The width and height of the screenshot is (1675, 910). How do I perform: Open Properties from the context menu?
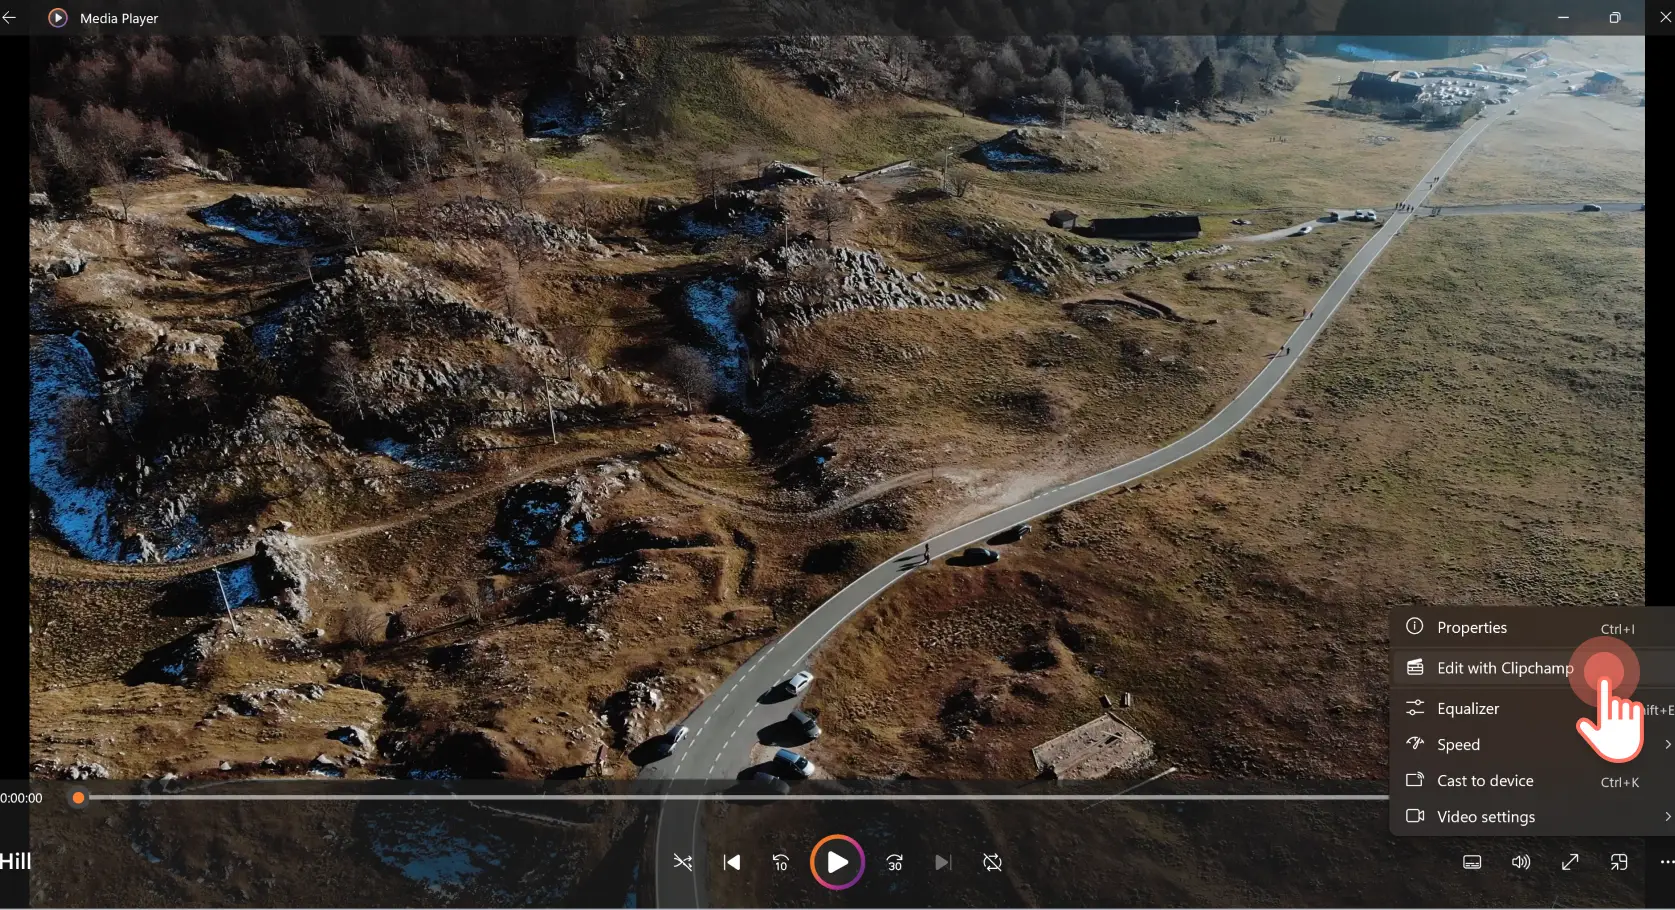[1471, 627]
